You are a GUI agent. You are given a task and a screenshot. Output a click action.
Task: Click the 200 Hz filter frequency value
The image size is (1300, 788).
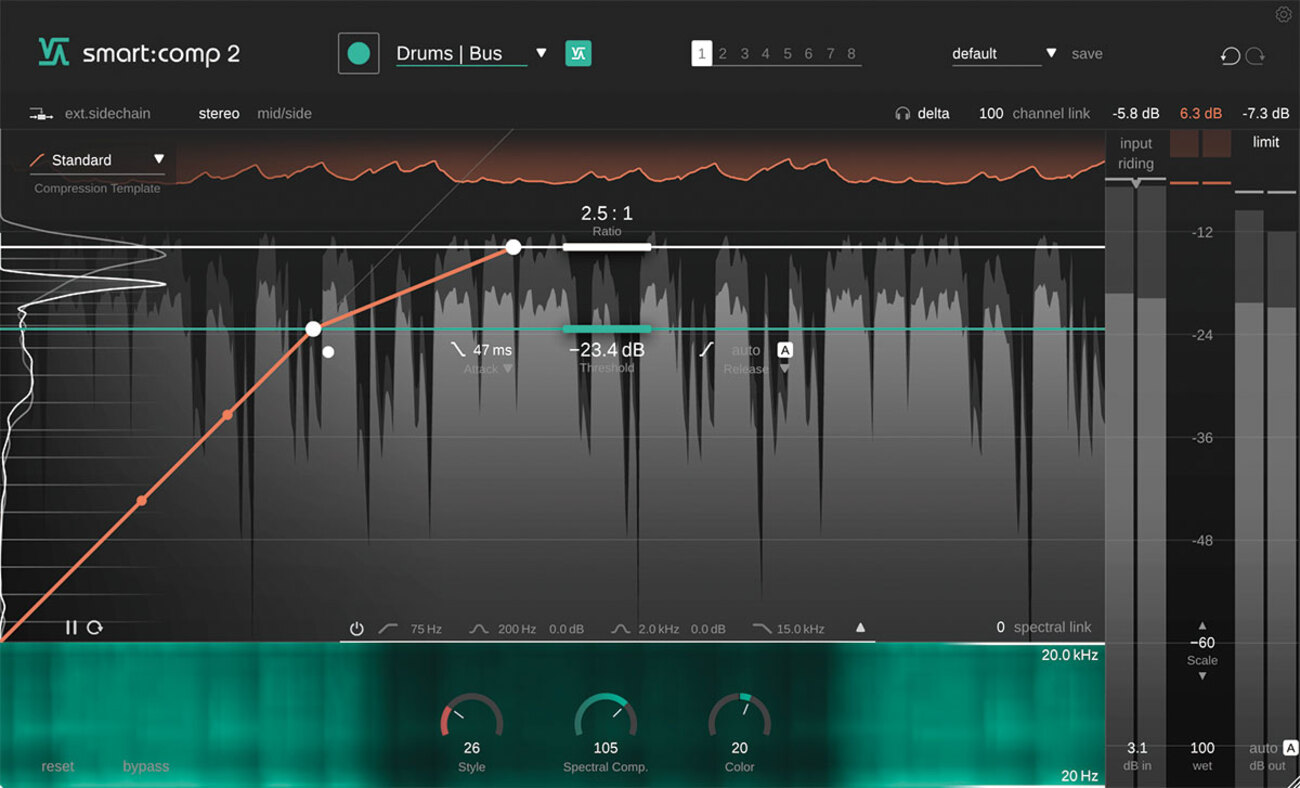tap(517, 629)
